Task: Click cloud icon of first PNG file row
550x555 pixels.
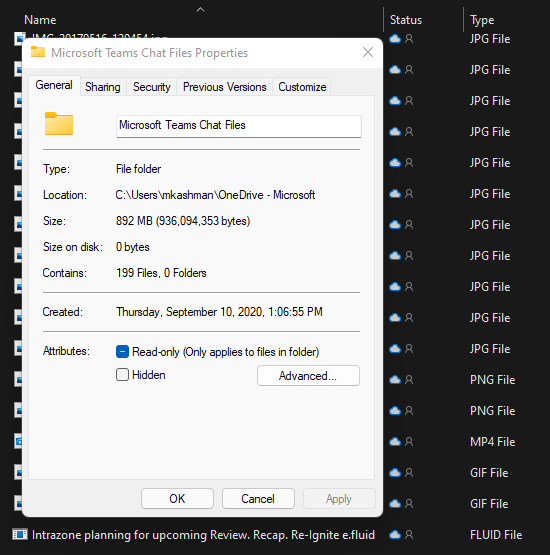Action: point(395,379)
